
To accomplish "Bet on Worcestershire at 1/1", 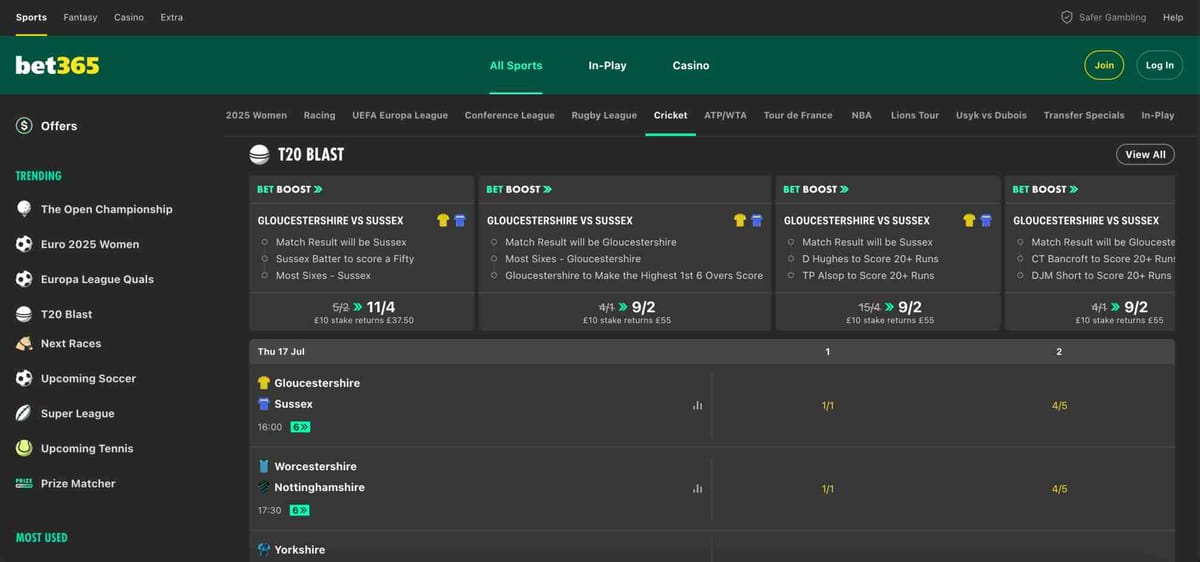I will point(827,489).
